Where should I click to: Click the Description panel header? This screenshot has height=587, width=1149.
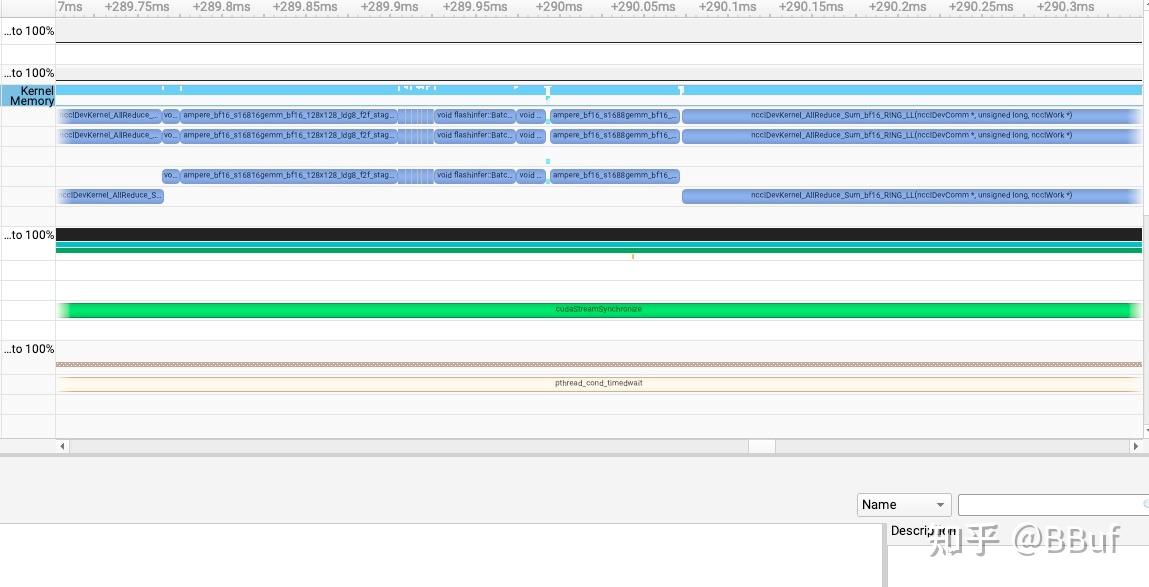tap(923, 531)
